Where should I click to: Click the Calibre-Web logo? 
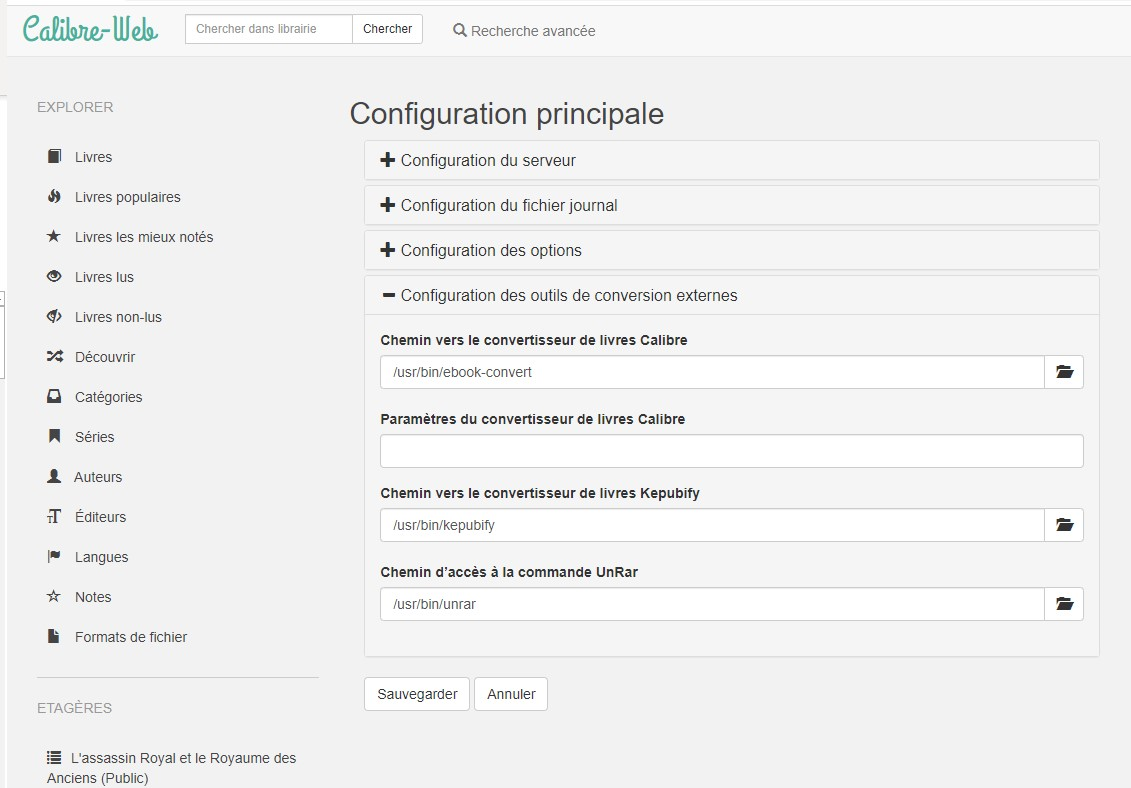click(x=90, y=29)
